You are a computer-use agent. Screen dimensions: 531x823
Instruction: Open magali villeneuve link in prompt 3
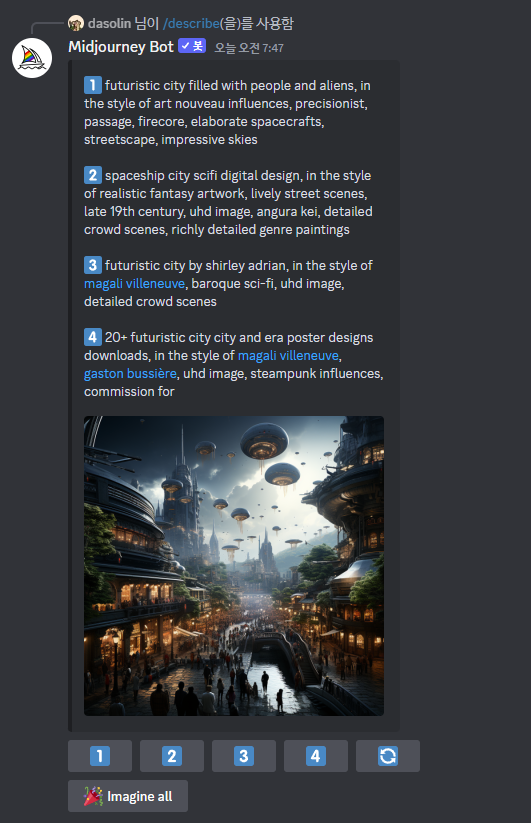(x=134, y=283)
